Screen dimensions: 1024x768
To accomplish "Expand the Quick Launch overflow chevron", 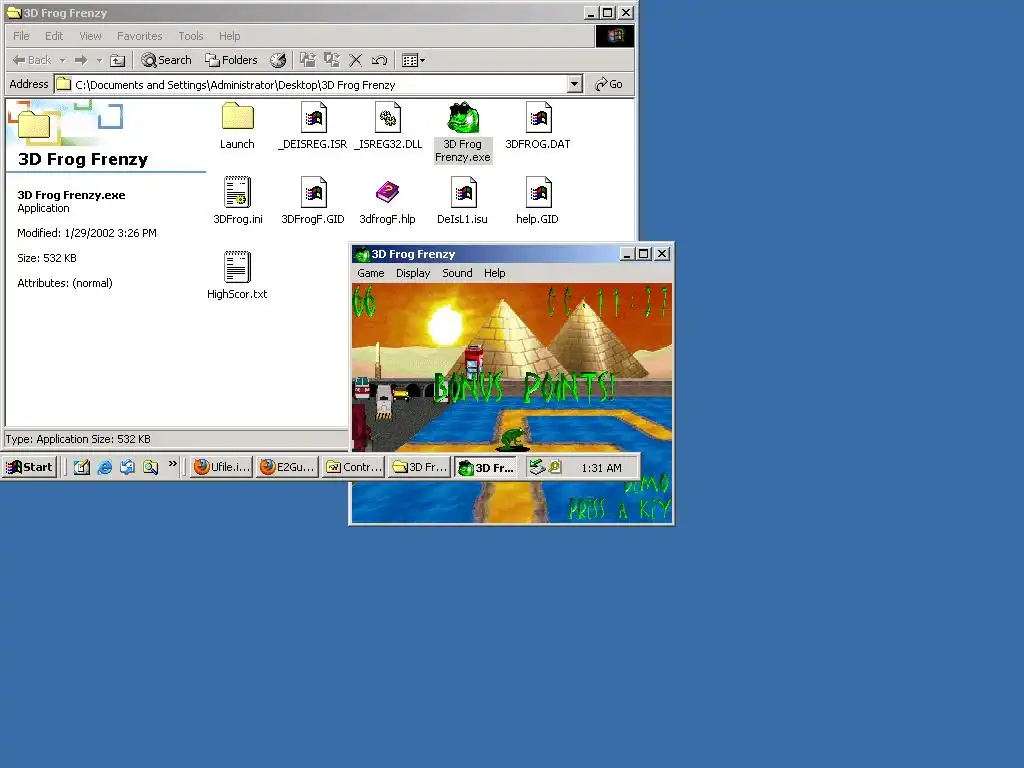I will (x=172, y=464).
